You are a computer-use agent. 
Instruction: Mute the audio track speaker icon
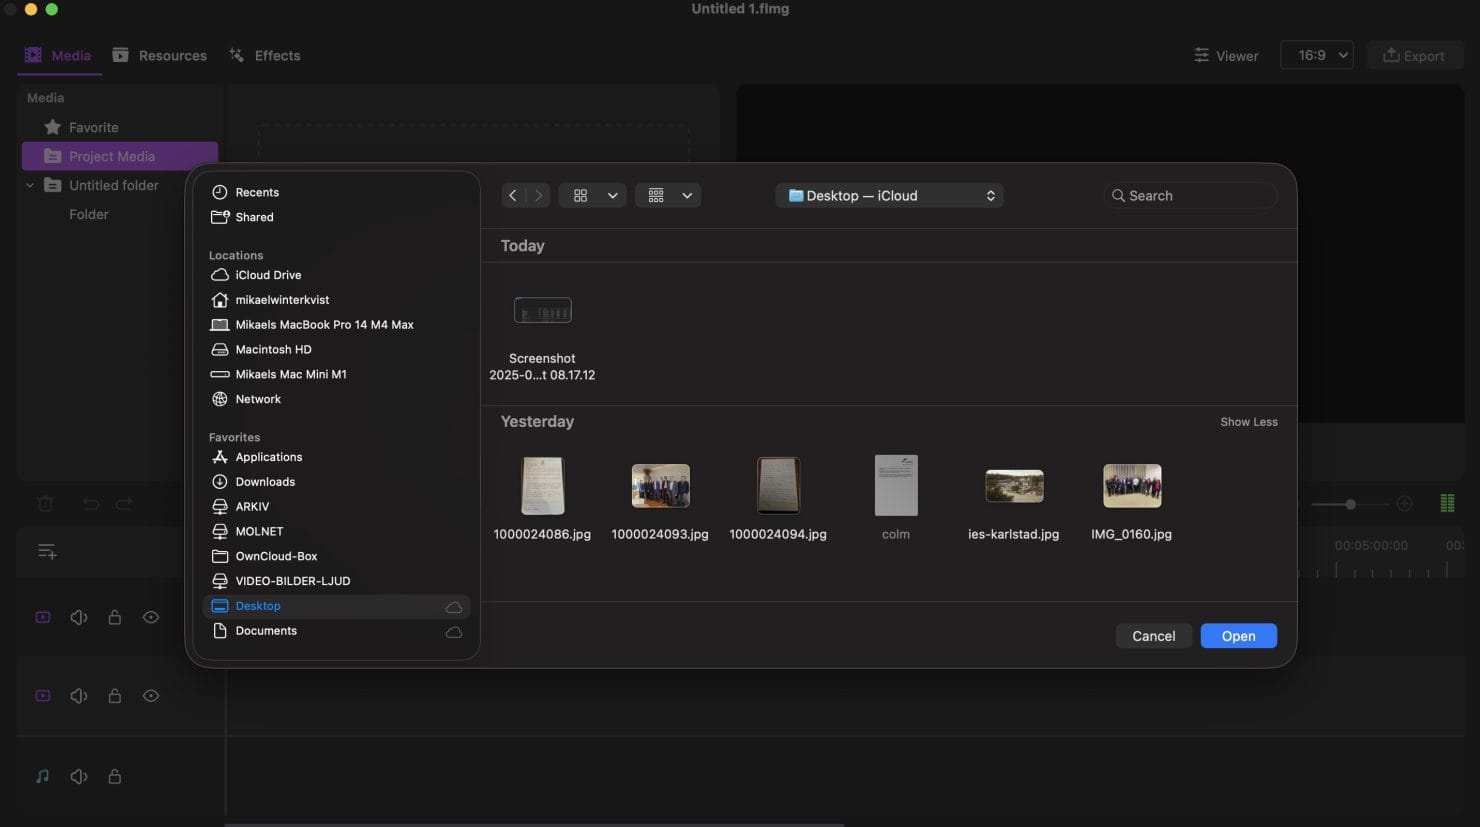(79, 777)
